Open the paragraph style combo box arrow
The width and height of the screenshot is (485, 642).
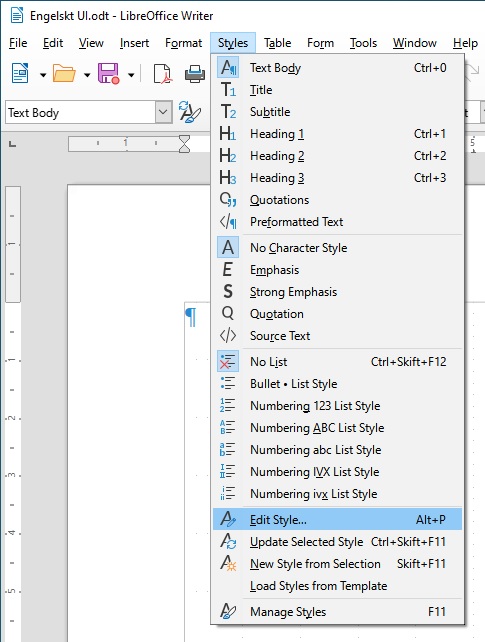click(x=163, y=112)
